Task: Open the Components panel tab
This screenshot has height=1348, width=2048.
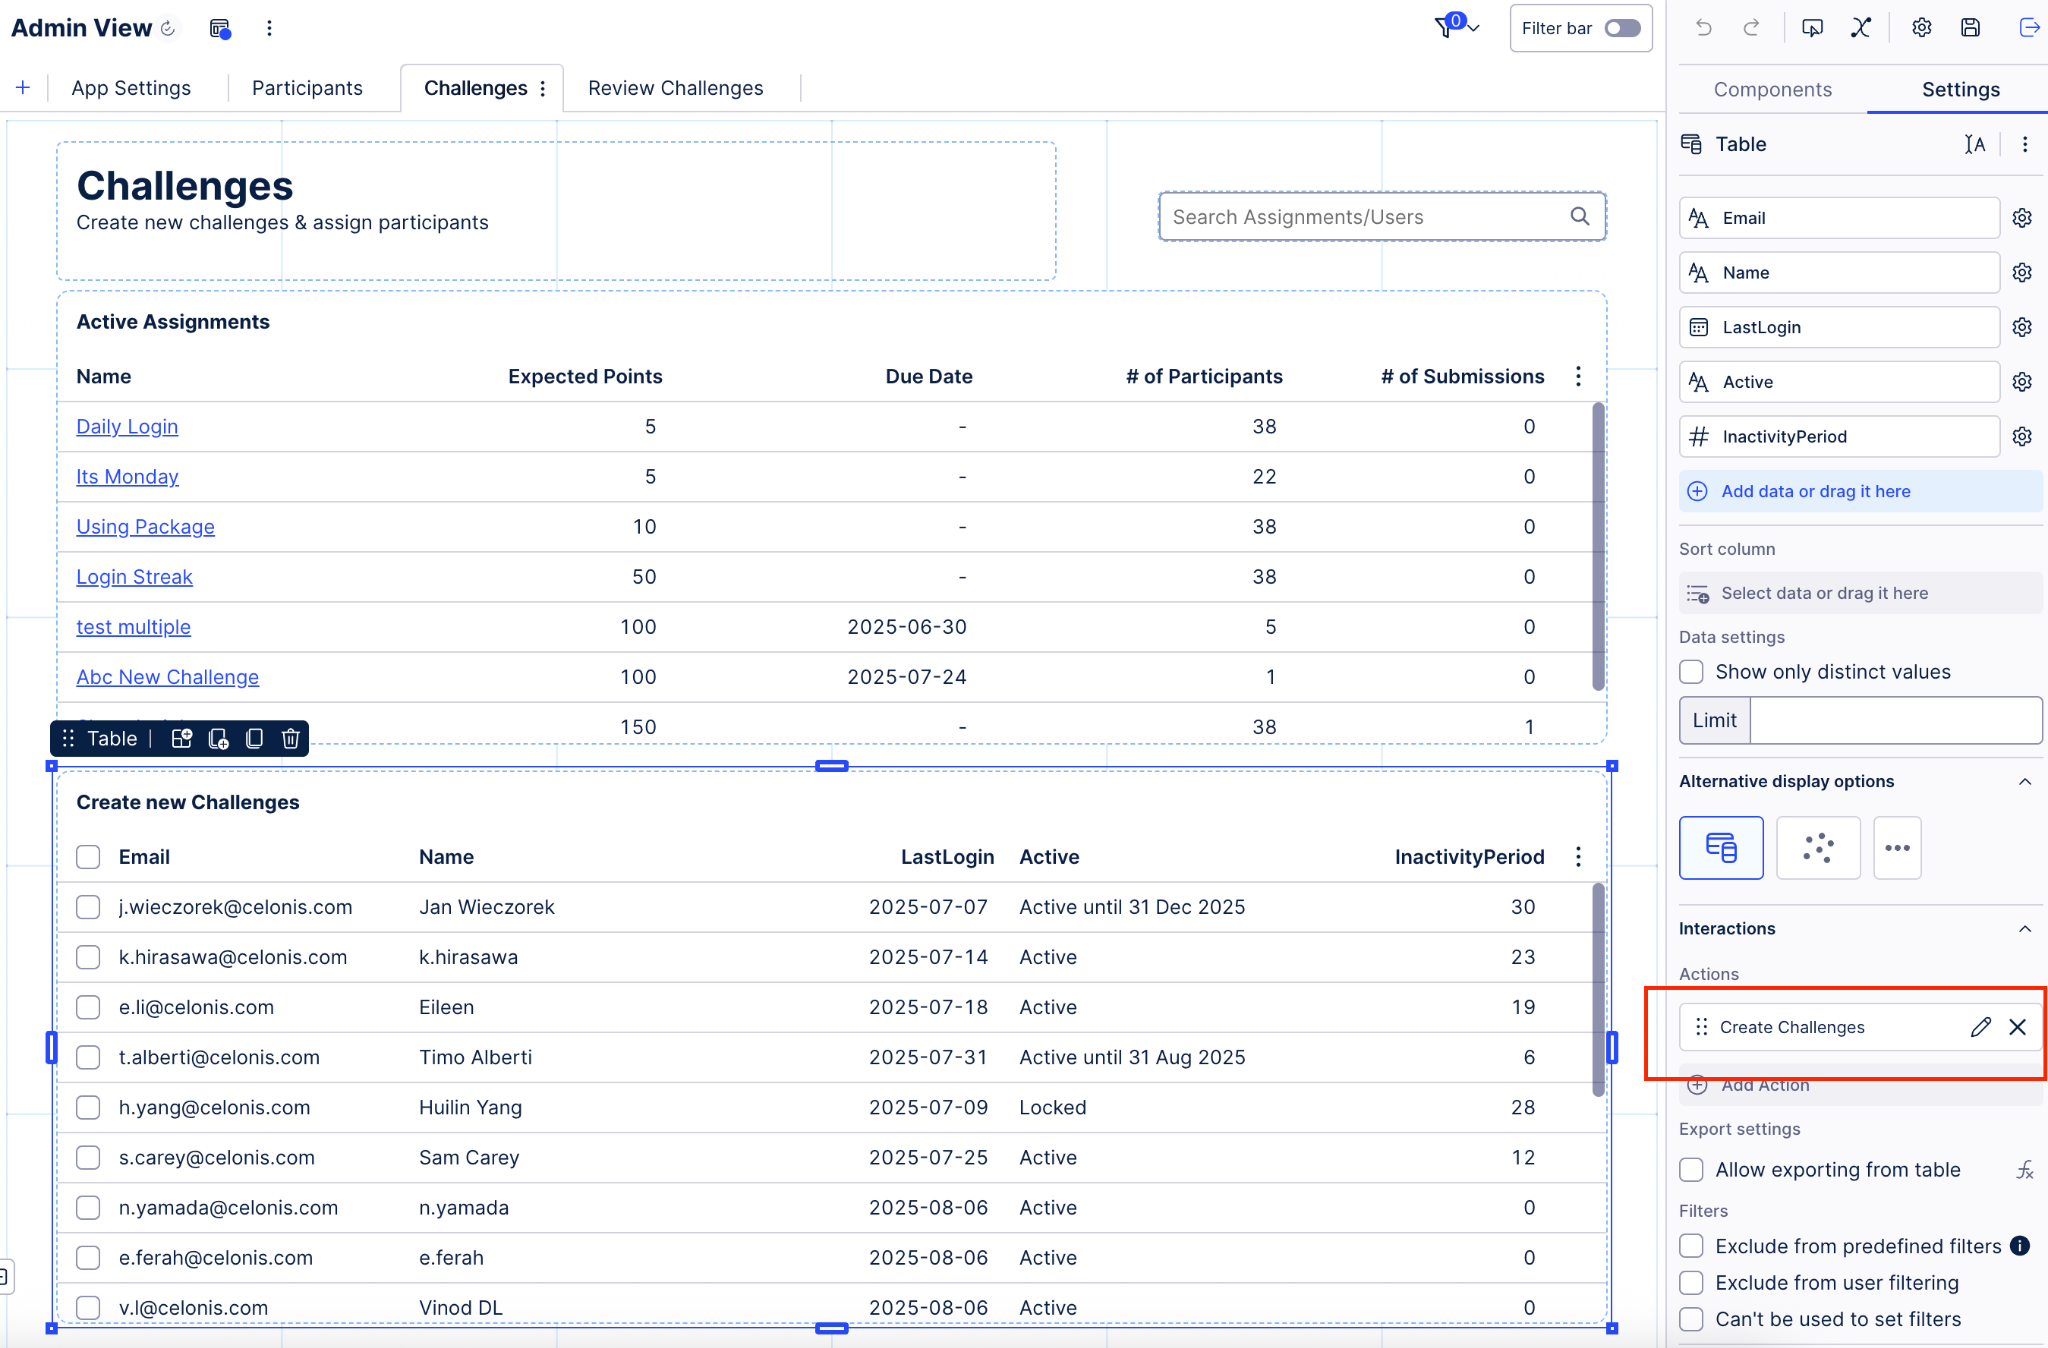Action: pyautogui.click(x=1772, y=89)
